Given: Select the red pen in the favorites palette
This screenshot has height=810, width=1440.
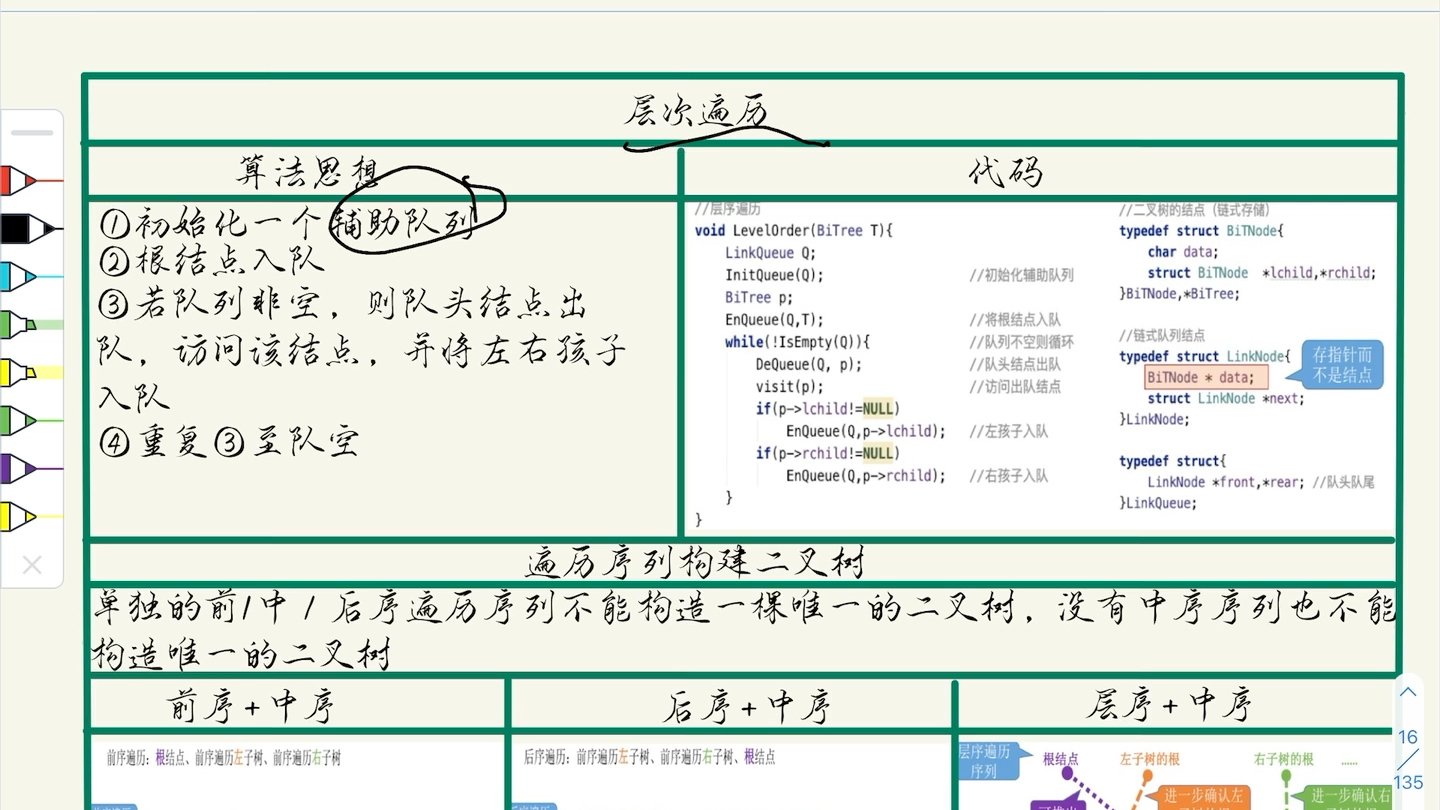Looking at the screenshot, I should 18,181.
